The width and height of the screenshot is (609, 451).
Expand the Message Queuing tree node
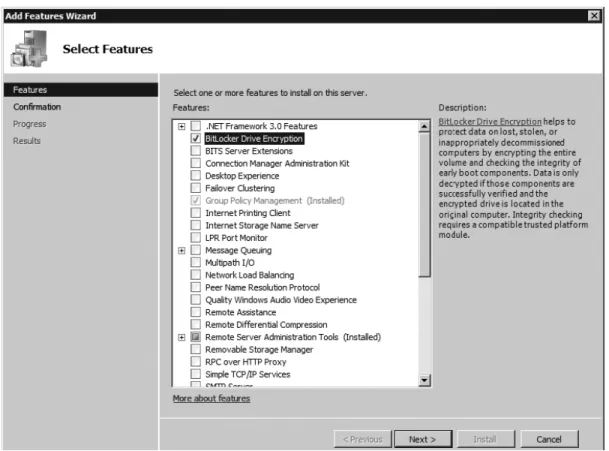pos(181,251)
